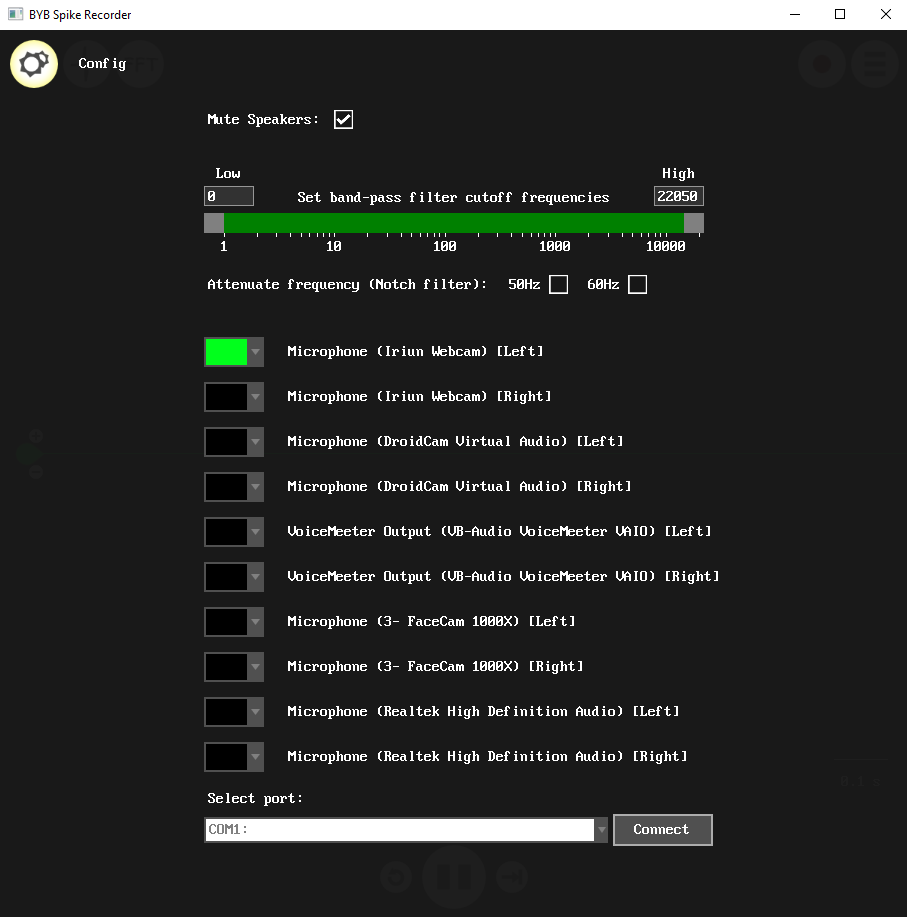Open the COM1 port selection dropdown
The width and height of the screenshot is (907, 917).
[x=601, y=830]
